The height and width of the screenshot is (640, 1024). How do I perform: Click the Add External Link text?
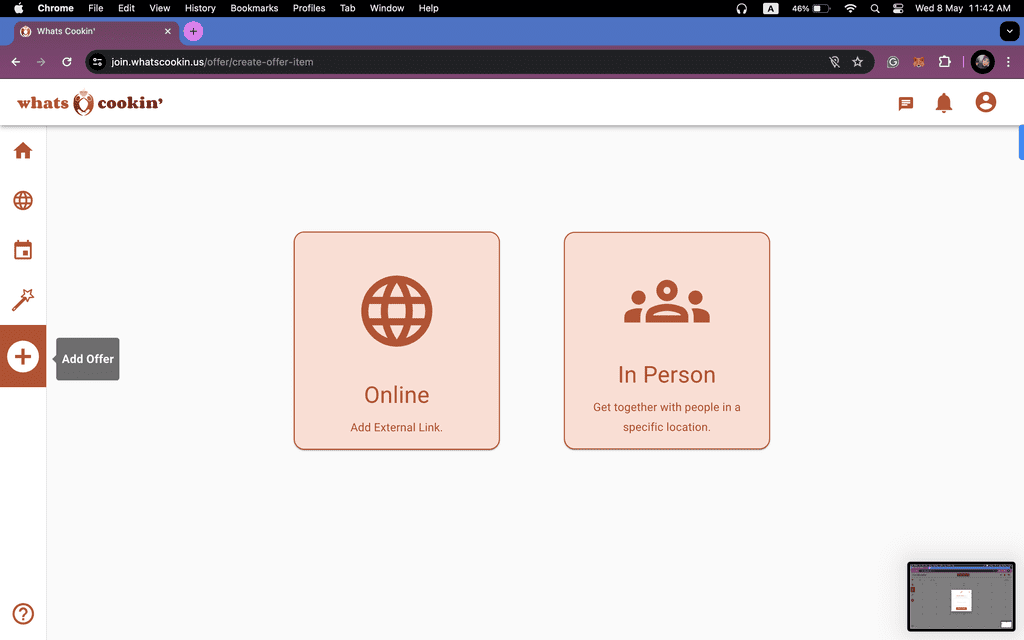coord(396,427)
